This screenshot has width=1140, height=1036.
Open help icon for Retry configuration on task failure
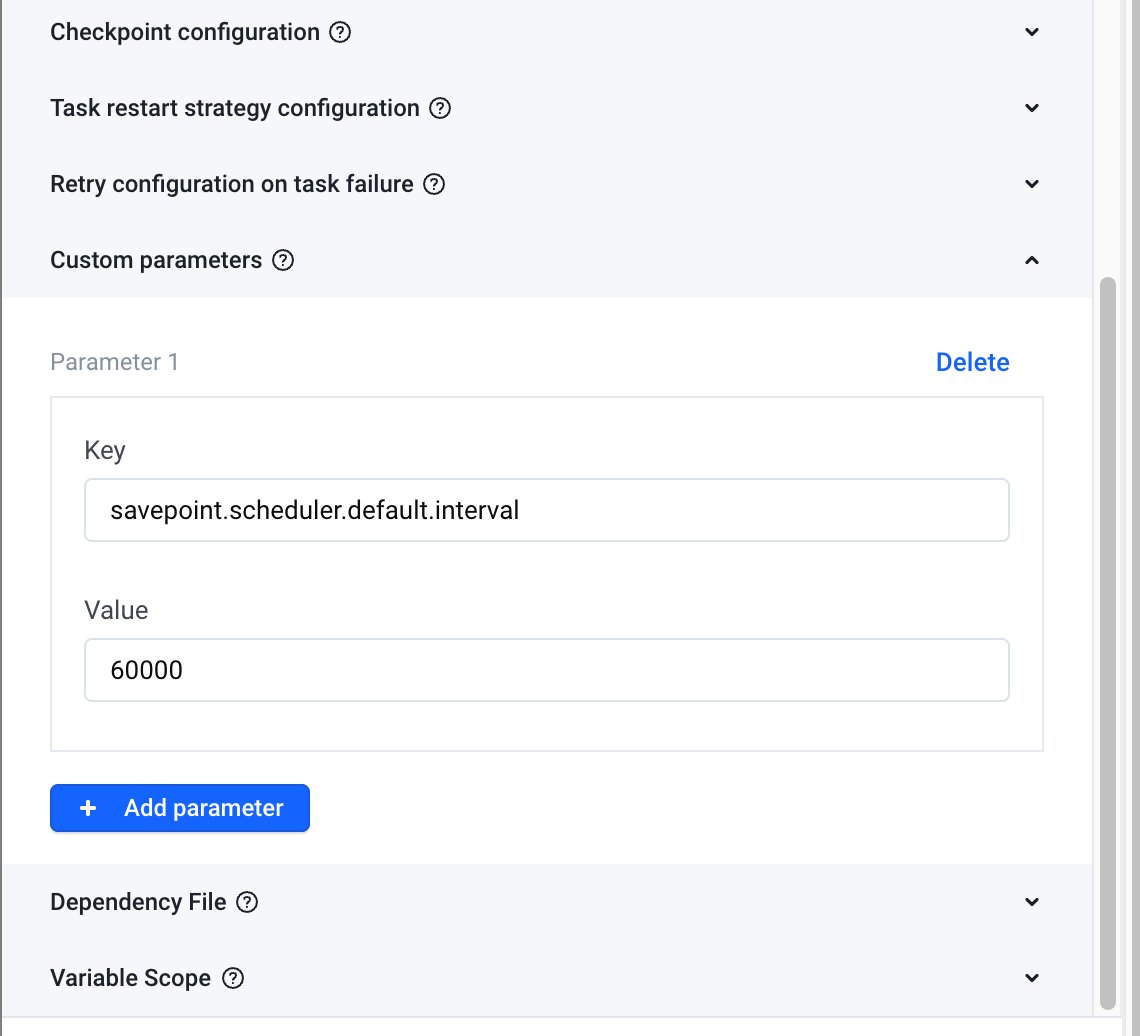click(434, 184)
